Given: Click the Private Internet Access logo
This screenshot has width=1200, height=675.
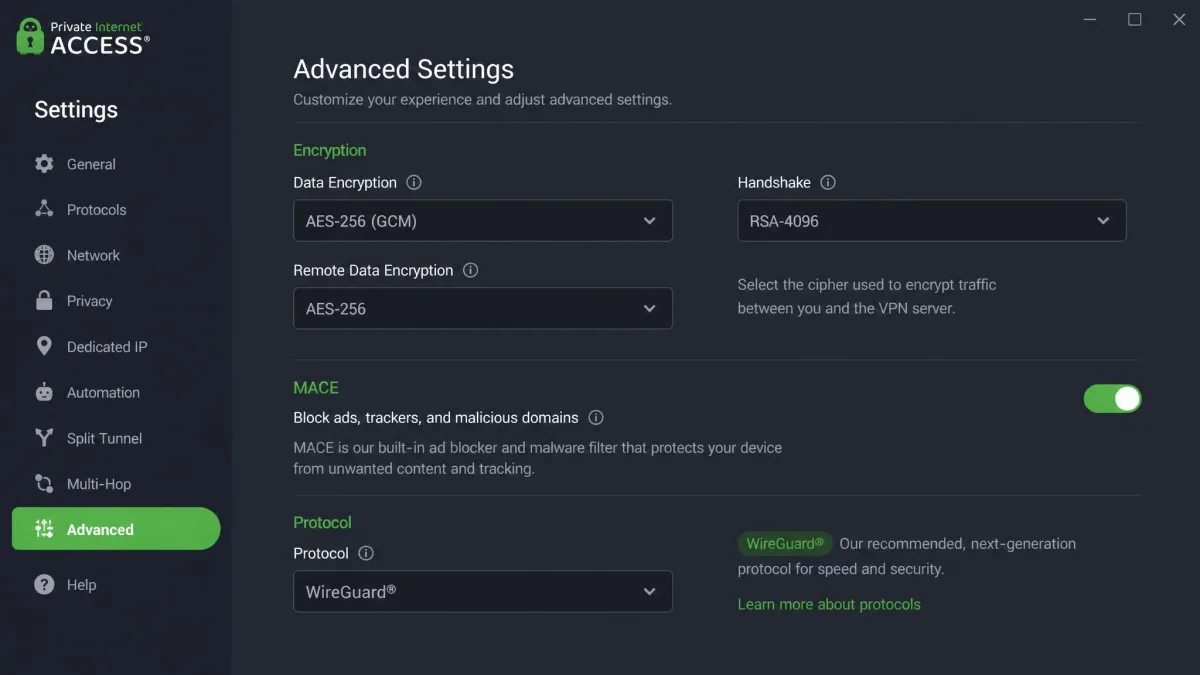Looking at the screenshot, I should point(83,37).
